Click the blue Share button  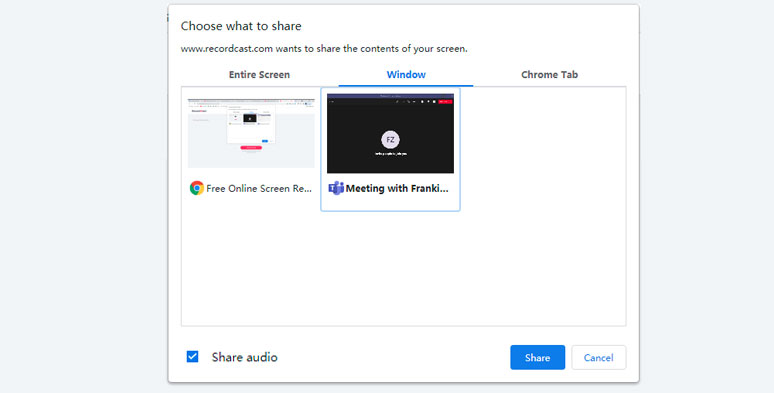pyautogui.click(x=538, y=357)
